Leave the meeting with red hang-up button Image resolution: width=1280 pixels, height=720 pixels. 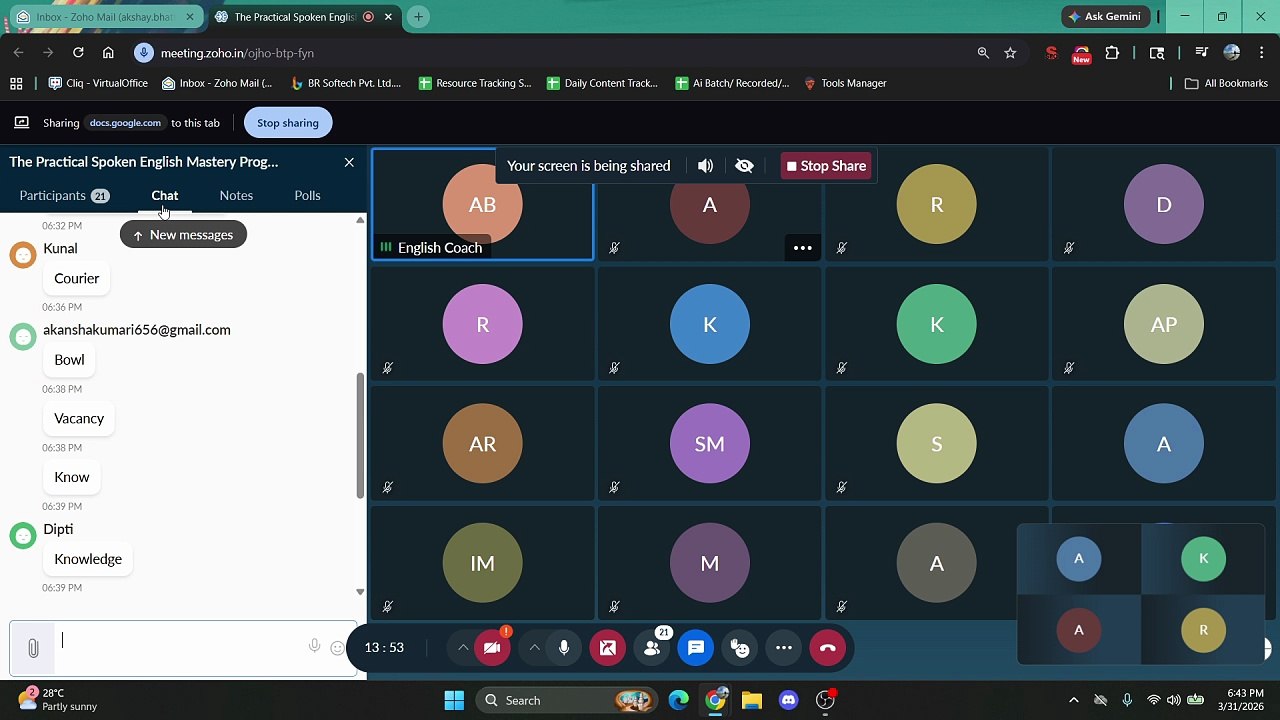coord(827,648)
